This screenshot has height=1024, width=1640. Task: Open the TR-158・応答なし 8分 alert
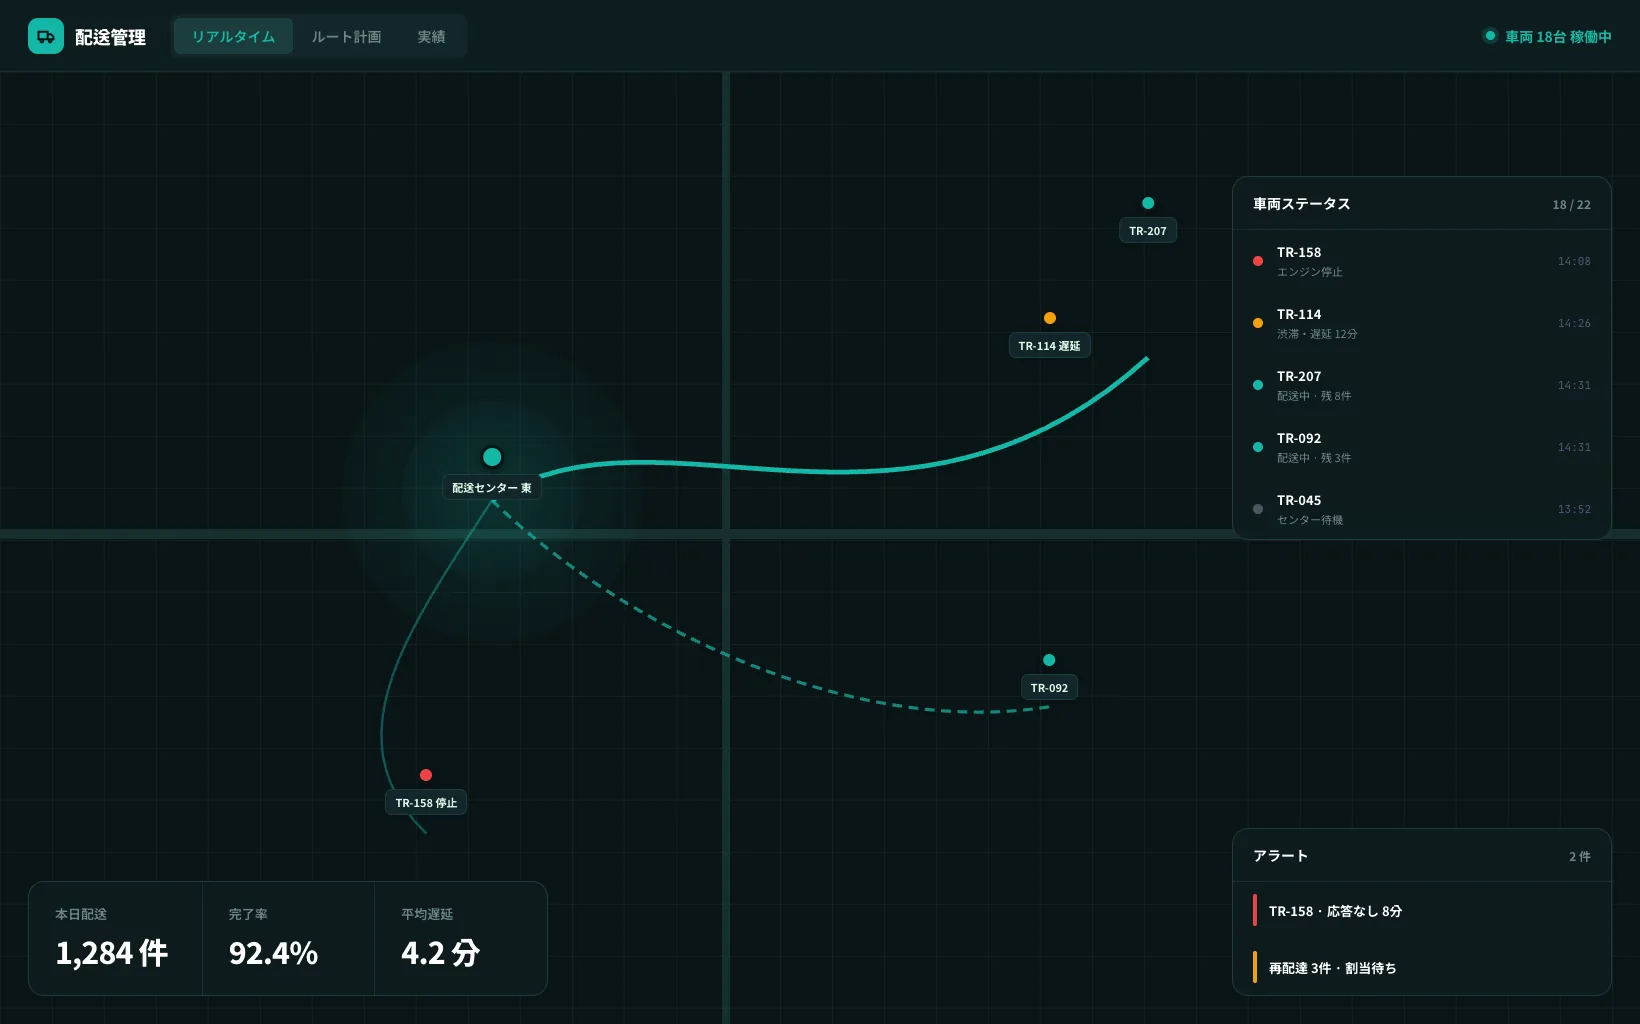(x=1422, y=911)
